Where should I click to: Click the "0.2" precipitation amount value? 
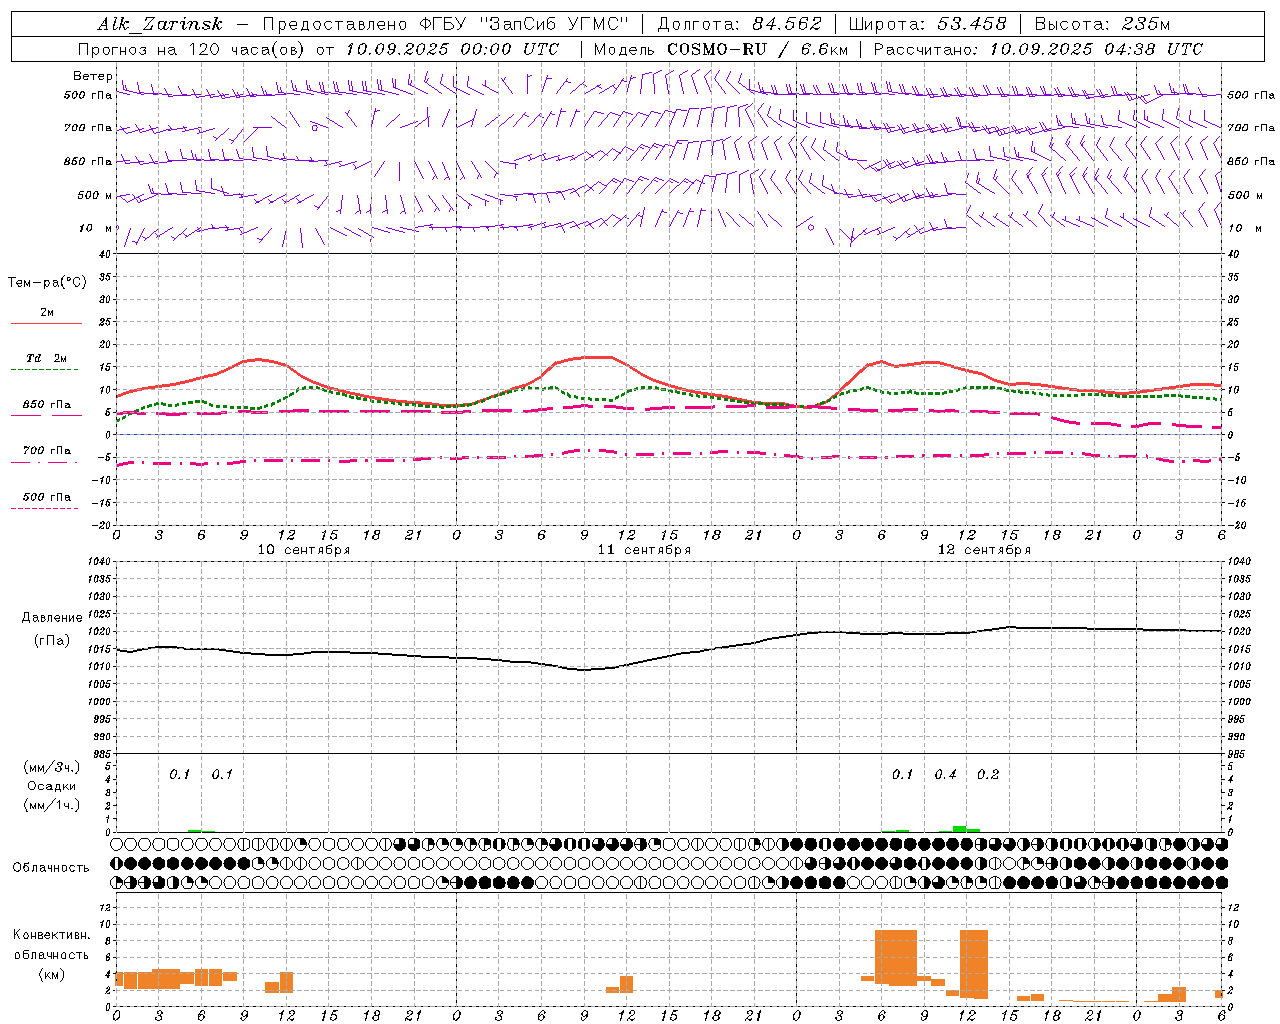[x=988, y=775]
